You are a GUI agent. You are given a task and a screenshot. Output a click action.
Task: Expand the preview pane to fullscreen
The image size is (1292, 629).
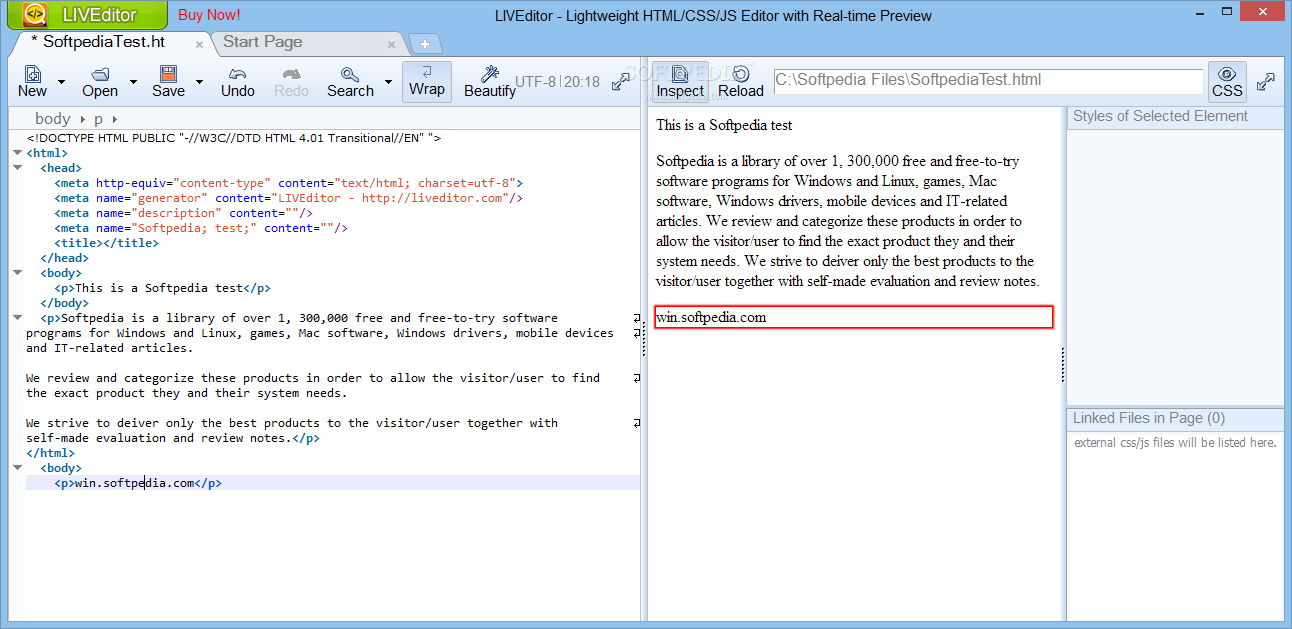(1266, 82)
